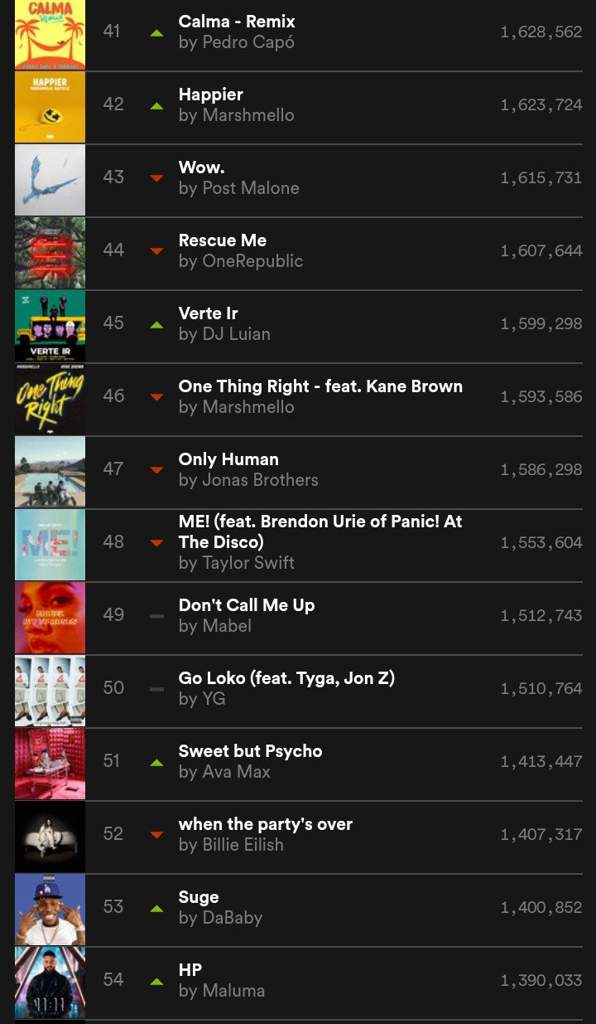
Task: Click the DaBaby Suge album cover
Action: click(50, 910)
